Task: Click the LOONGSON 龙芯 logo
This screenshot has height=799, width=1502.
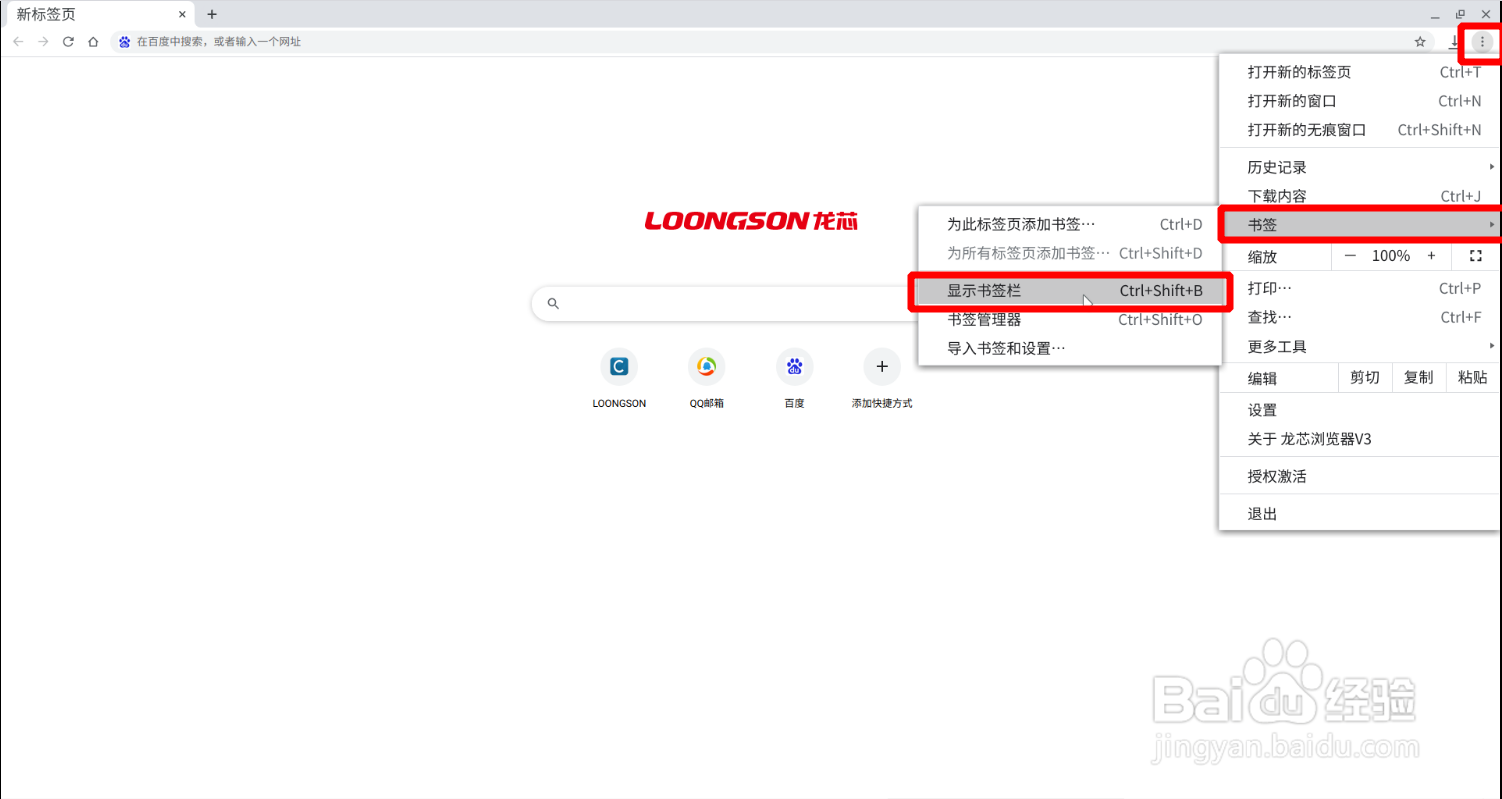Action: pyautogui.click(x=751, y=220)
